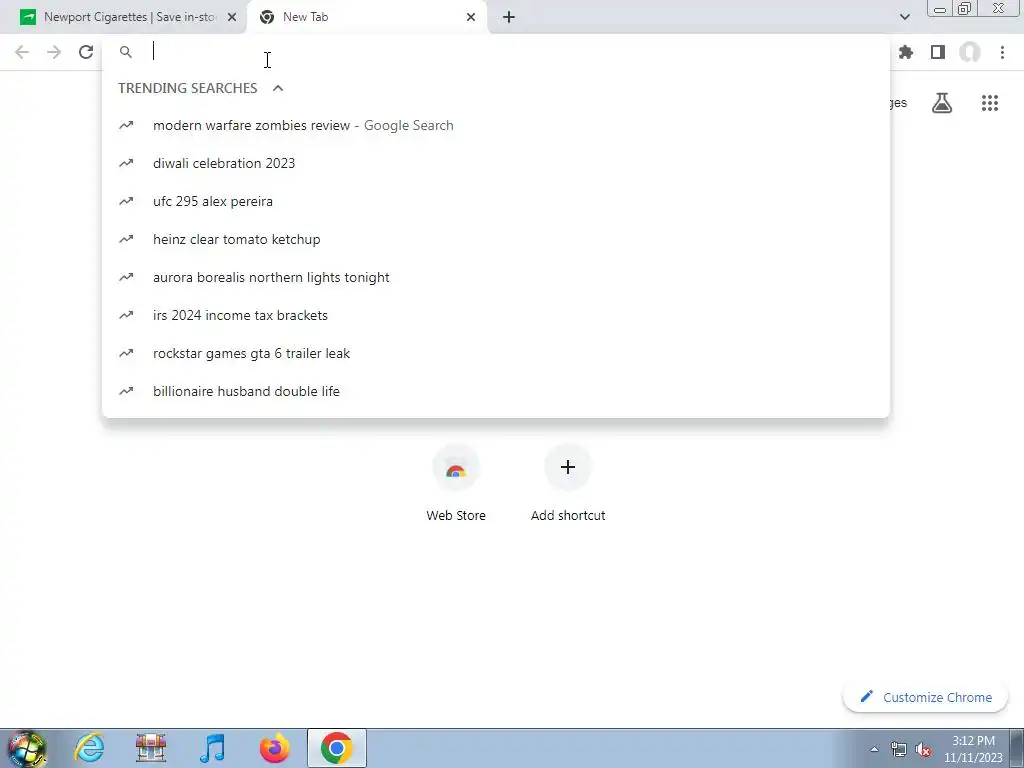Open the side panel icon

pos(938,52)
